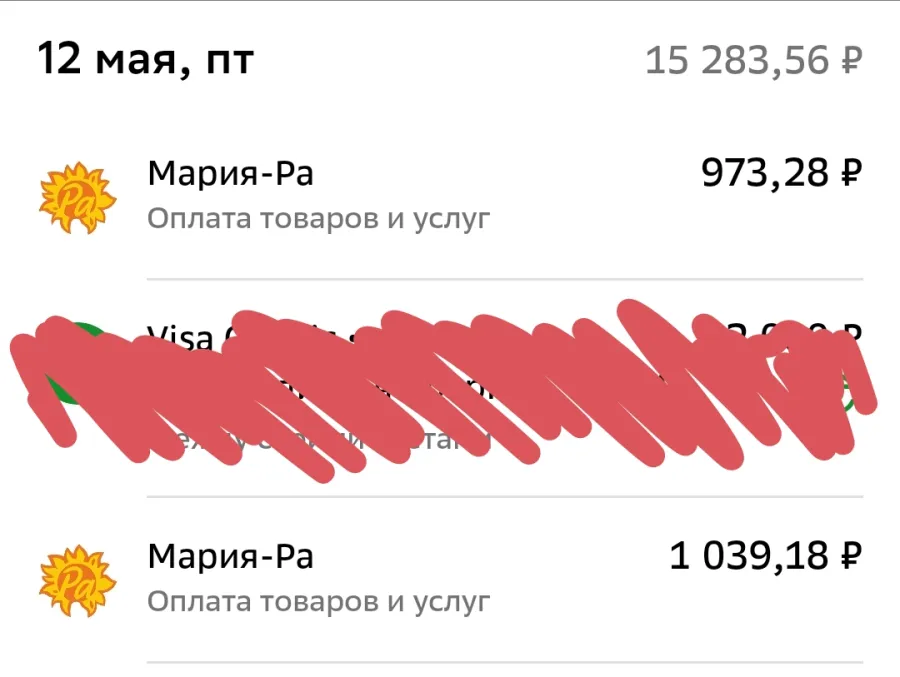Click the divider below the first Мария-Ра row
Image resolution: width=900 pixels, height=677 pixels.
(x=505, y=279)
